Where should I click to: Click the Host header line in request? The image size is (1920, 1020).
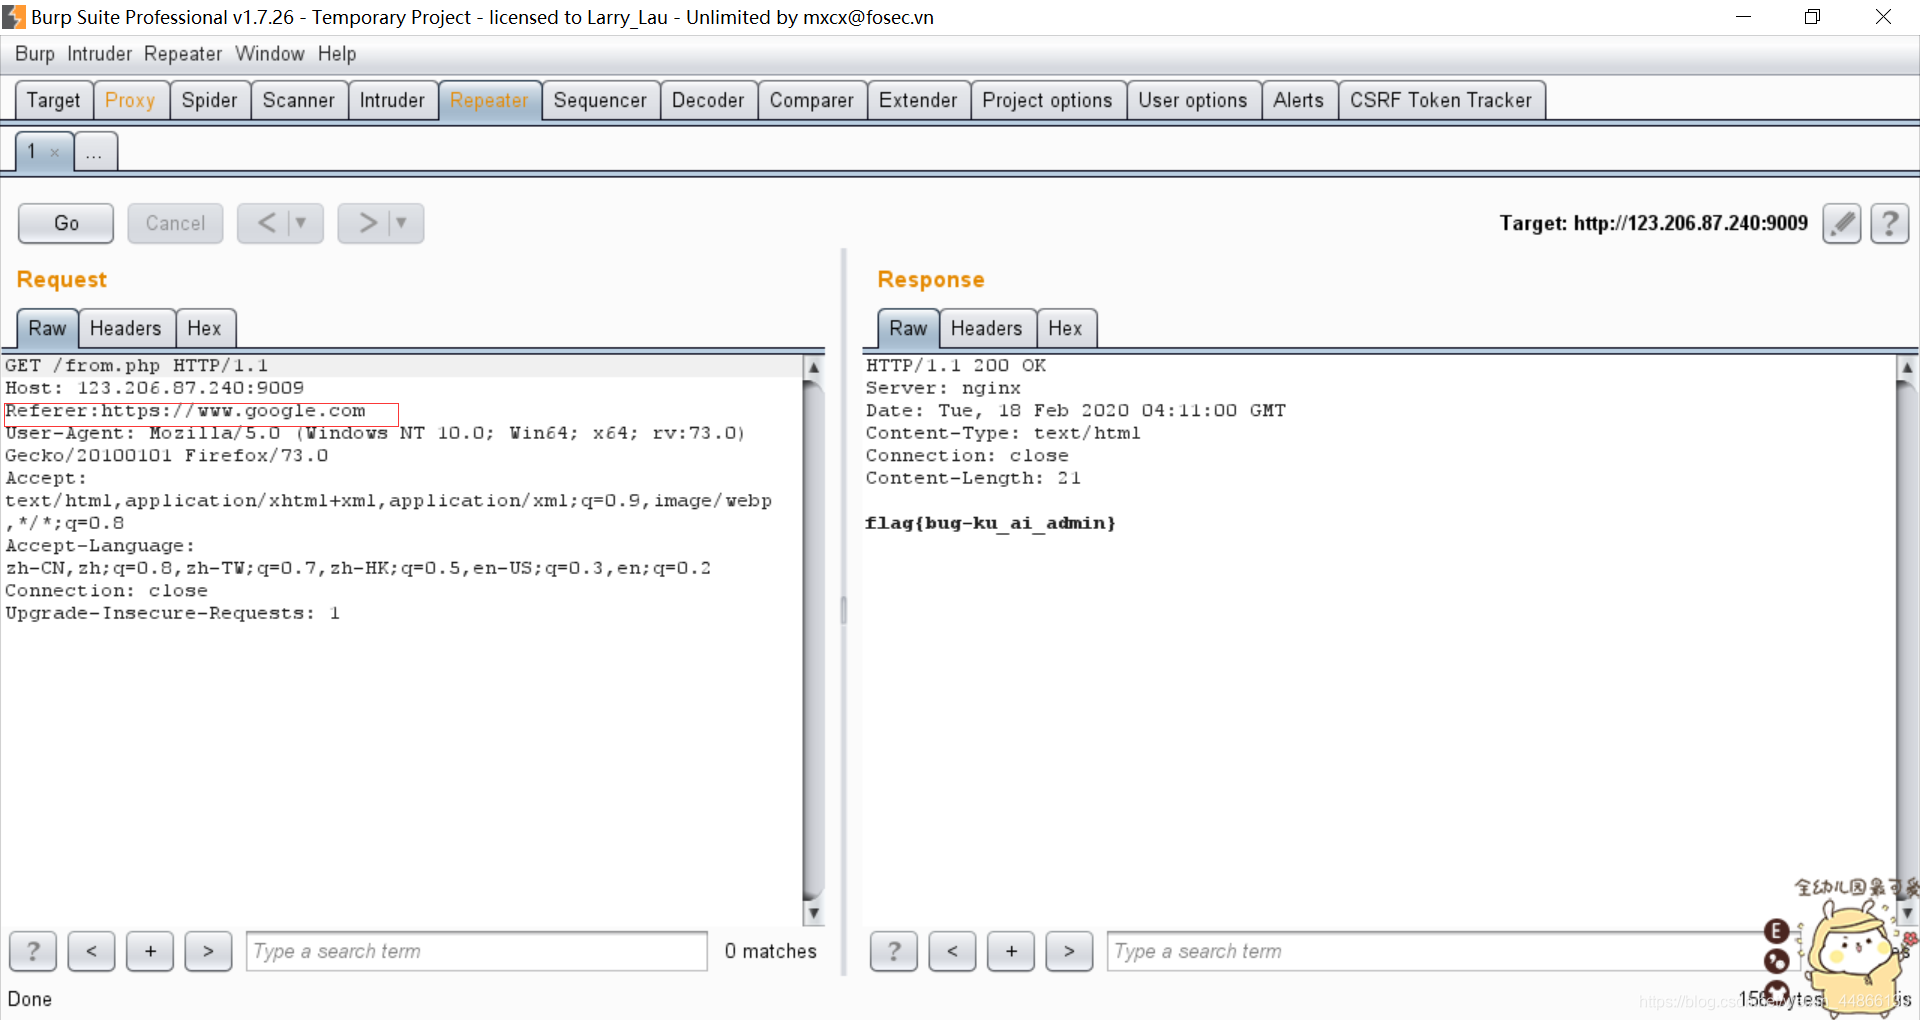(x=155, y=388)
